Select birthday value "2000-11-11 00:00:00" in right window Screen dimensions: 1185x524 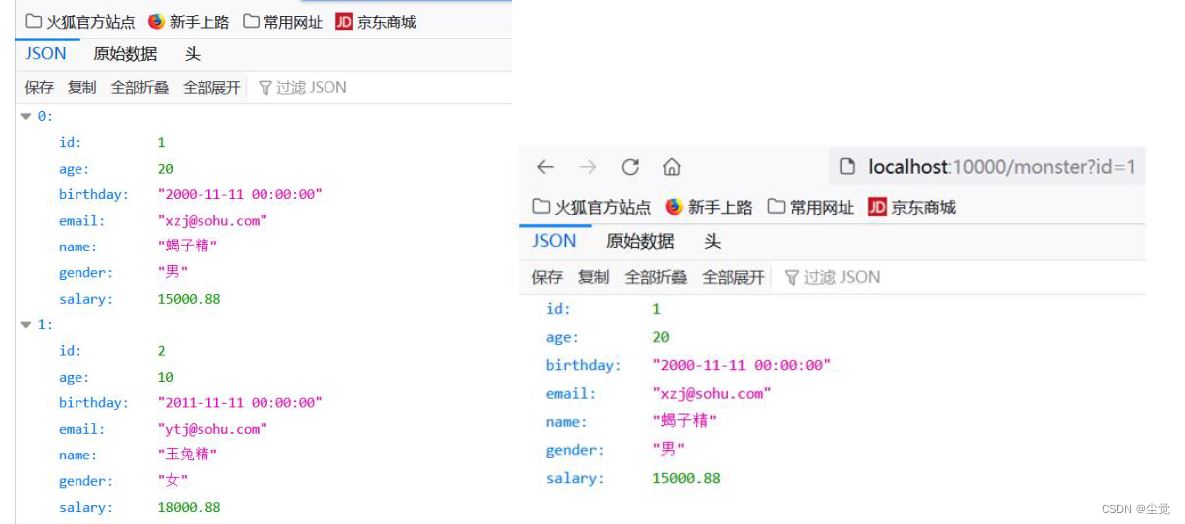tap(741, 365)
